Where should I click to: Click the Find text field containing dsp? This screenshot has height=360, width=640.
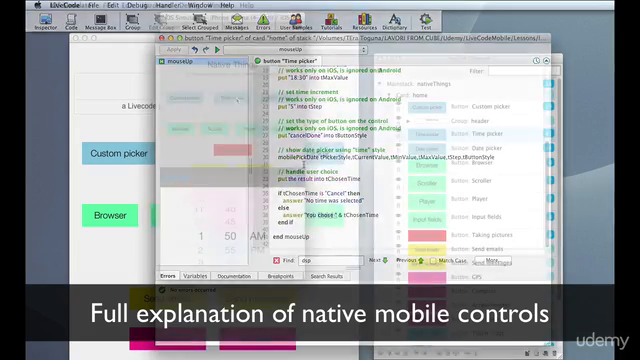pyautogui.click(x=331, y=260)
